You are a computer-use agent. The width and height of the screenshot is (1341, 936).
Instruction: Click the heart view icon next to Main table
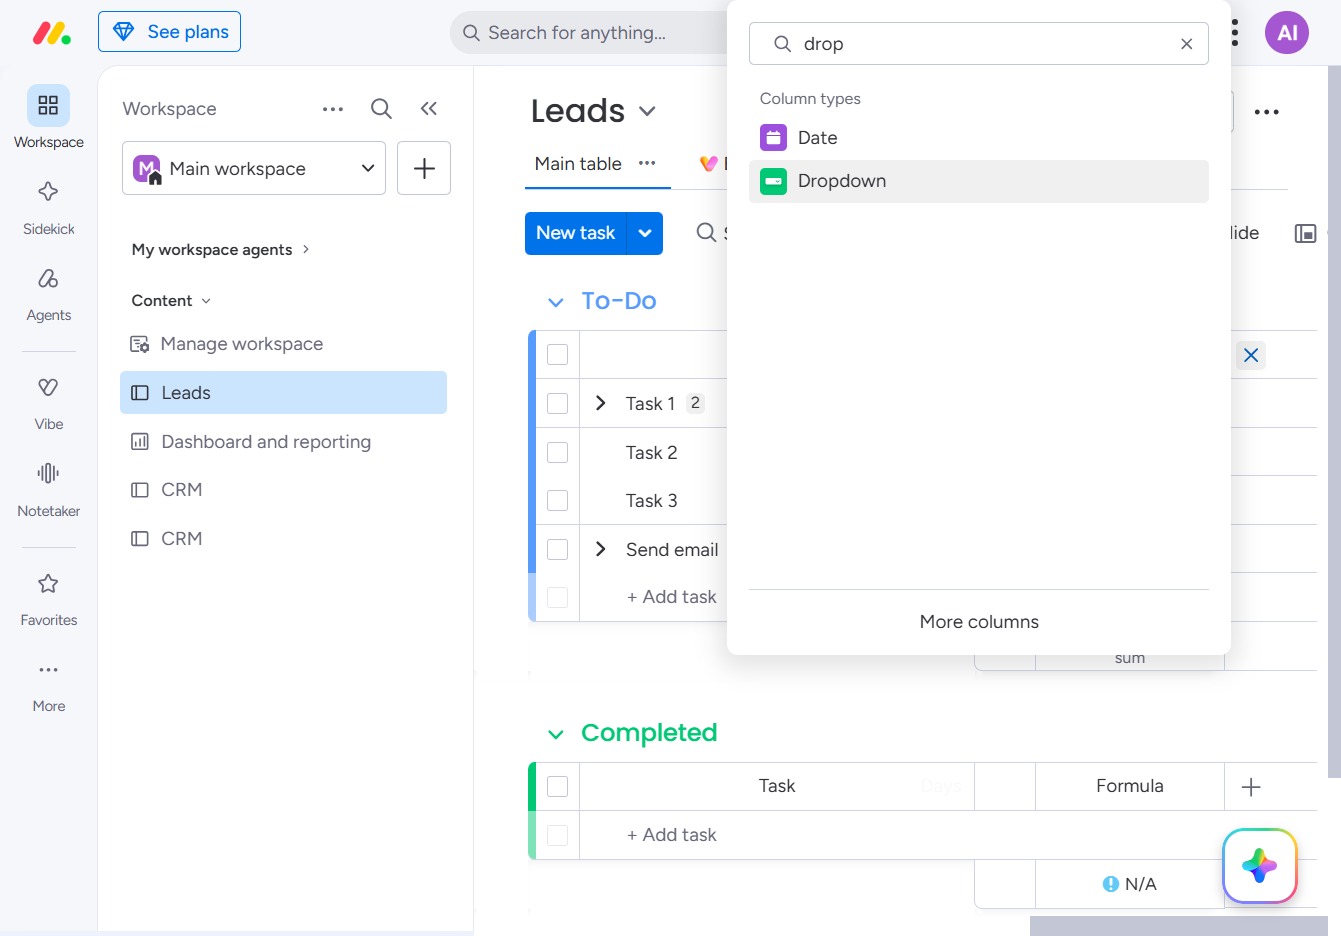pos(709,163)
